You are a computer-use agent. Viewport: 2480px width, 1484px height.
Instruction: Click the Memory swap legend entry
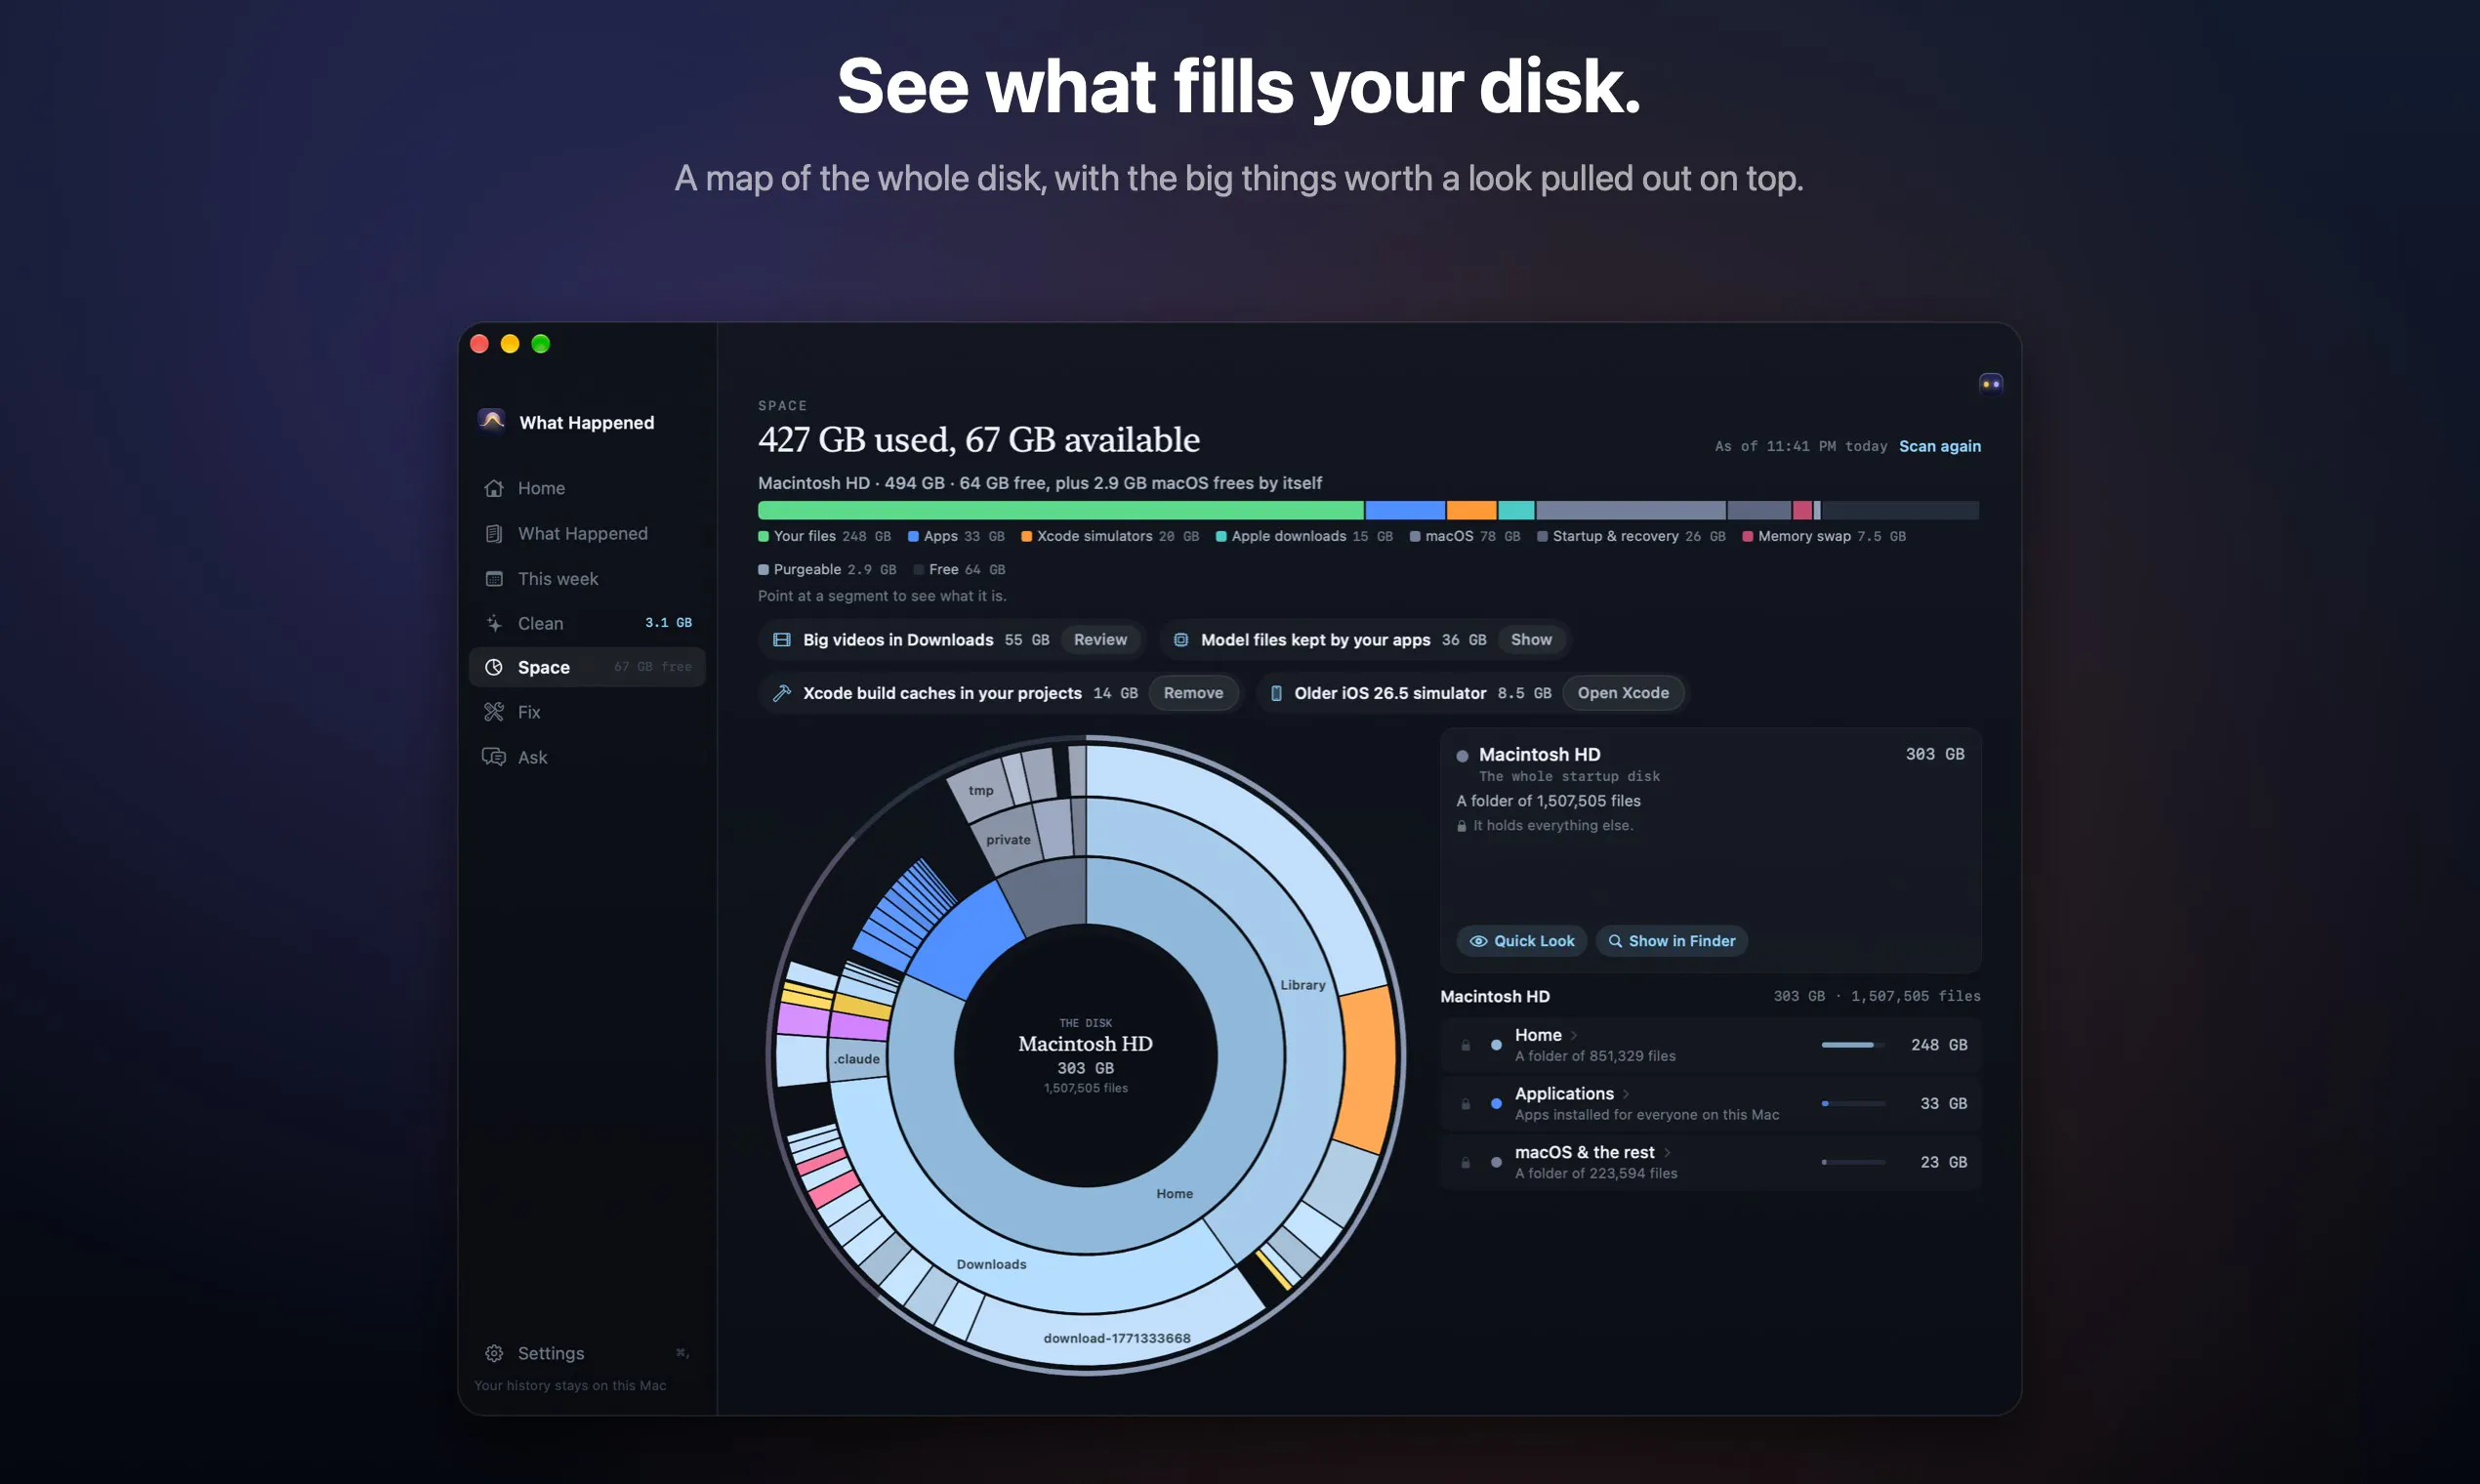click(x=1823, y=536)
